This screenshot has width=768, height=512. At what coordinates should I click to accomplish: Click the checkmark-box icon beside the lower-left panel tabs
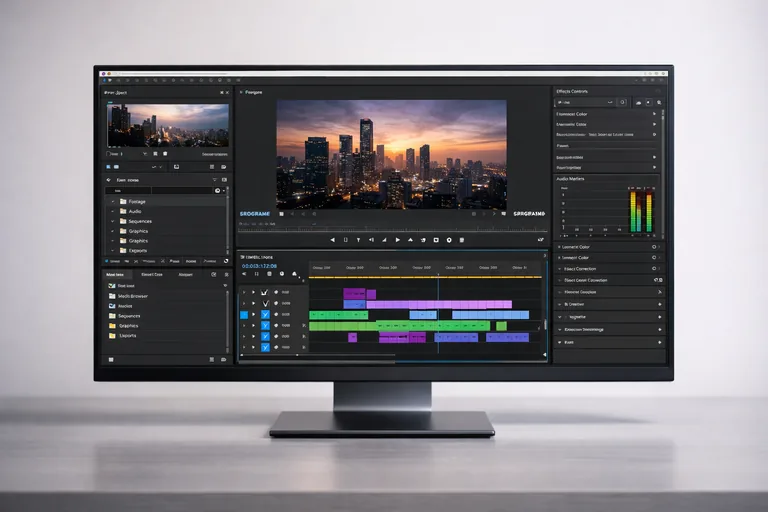[214, 274]
